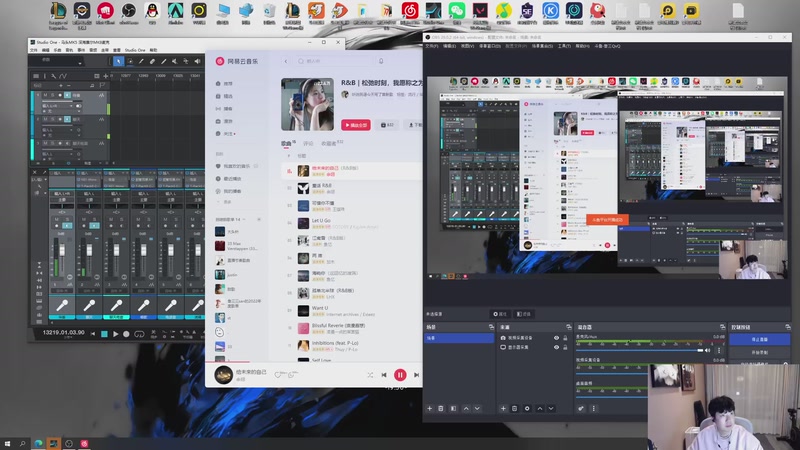Play the song 'Let U Go'

(x=321, y=220)
